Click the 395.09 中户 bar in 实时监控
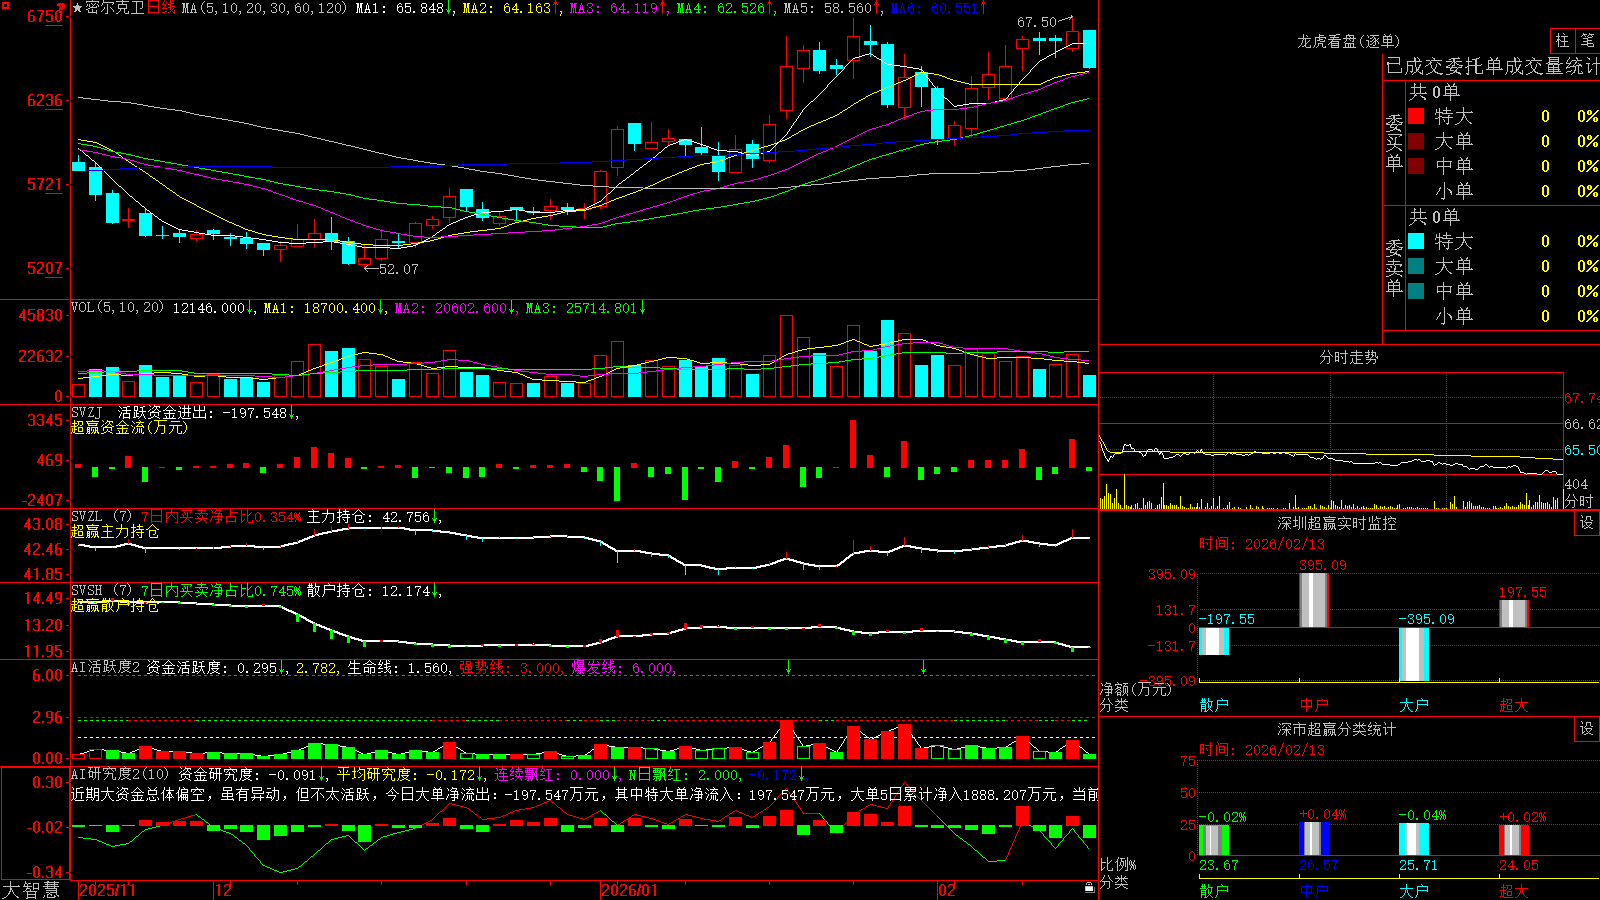1600x900 pixels. (x=1314, y=600)
